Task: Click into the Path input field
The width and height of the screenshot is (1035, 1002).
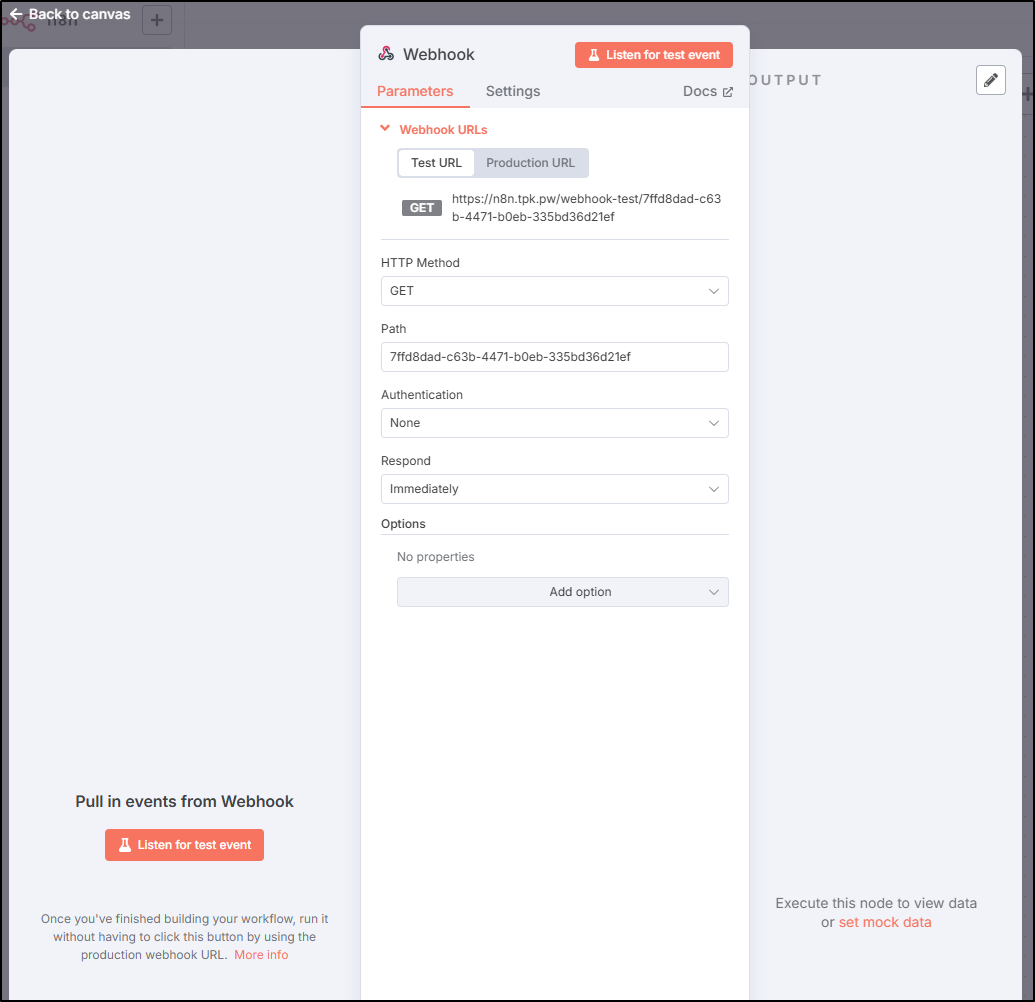Action: (x=554, y=357)
